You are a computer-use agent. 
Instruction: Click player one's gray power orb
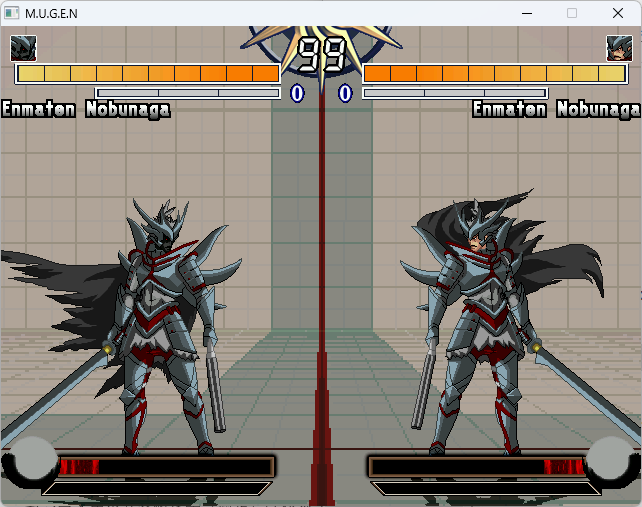[34, 459]
